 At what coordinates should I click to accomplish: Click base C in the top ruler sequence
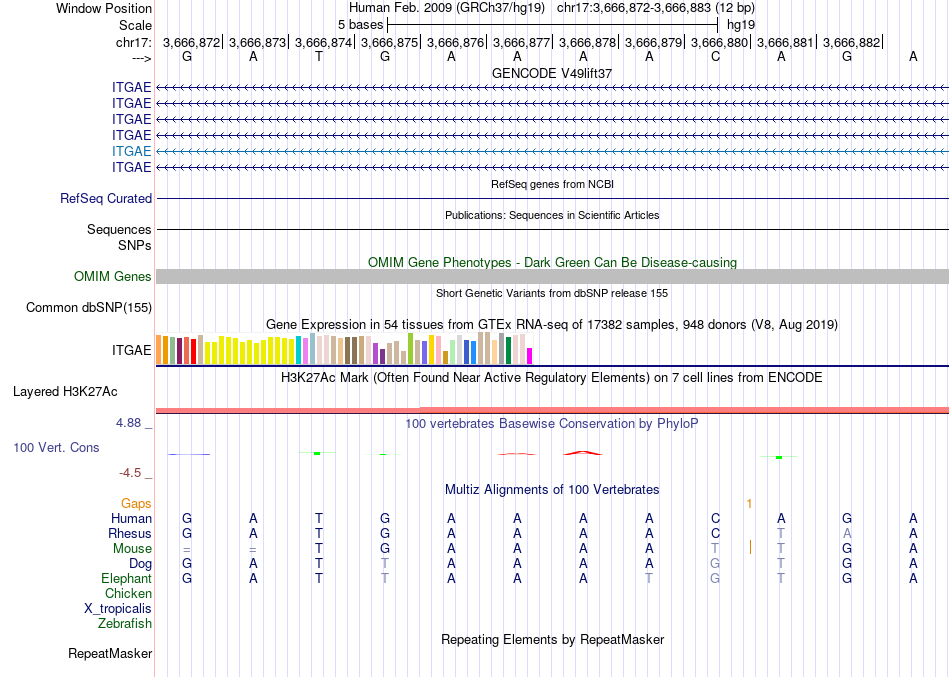click(x=716, y=56)
